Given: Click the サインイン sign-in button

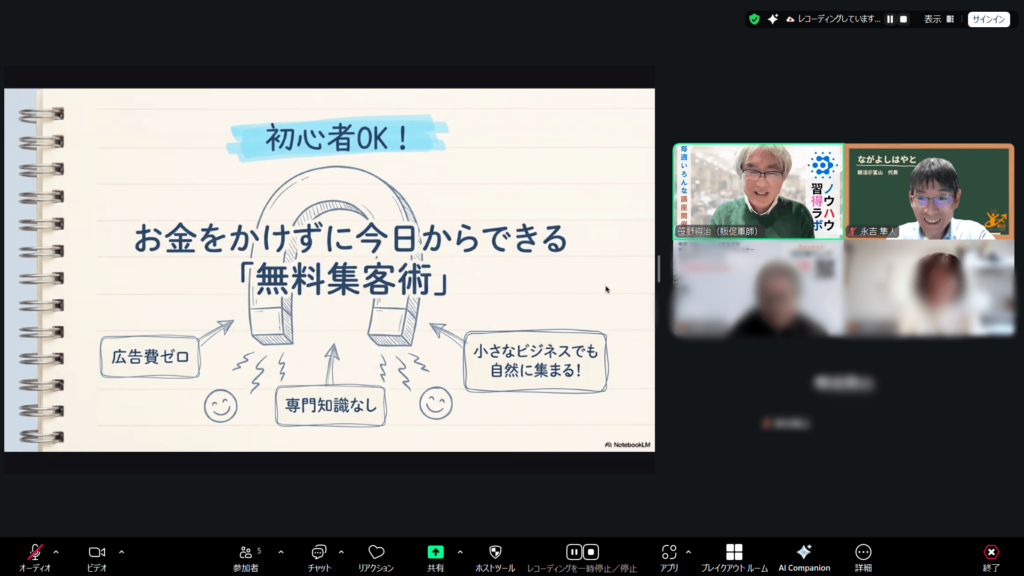Looking at the screenshot, I should [x=988, y=19].
